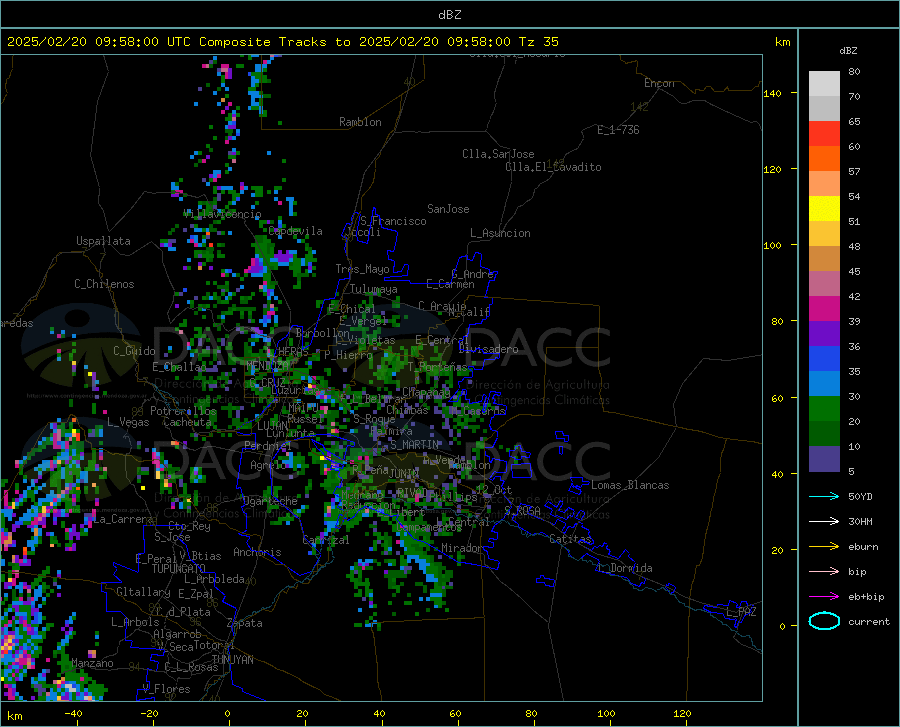900x727 pixels.
Task: Click the Ramblon map label near top
Action: point(360,122)
